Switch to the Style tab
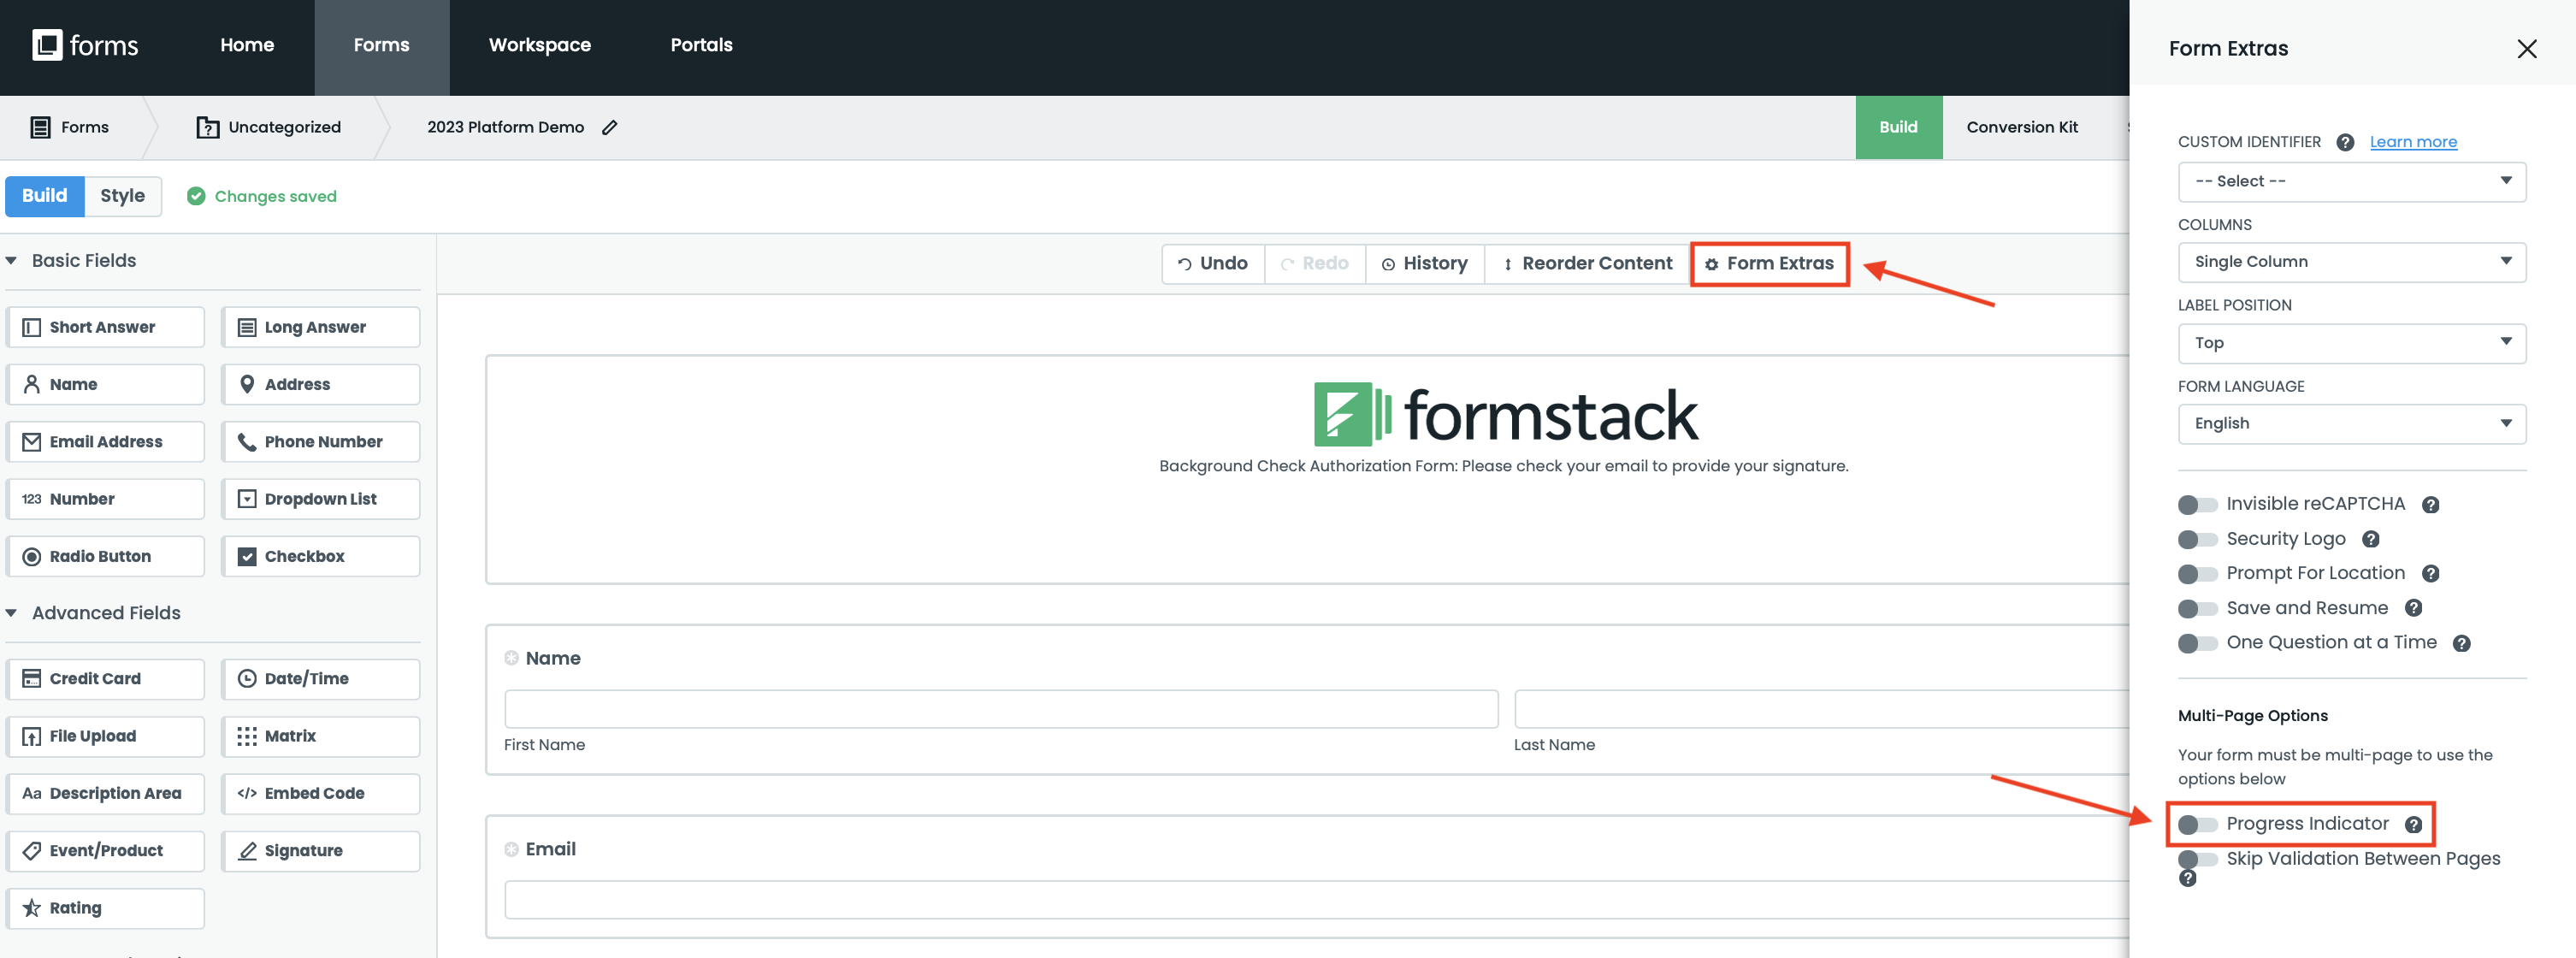The height and width of the screenshot is (958, 2576). tap(122, 196)
